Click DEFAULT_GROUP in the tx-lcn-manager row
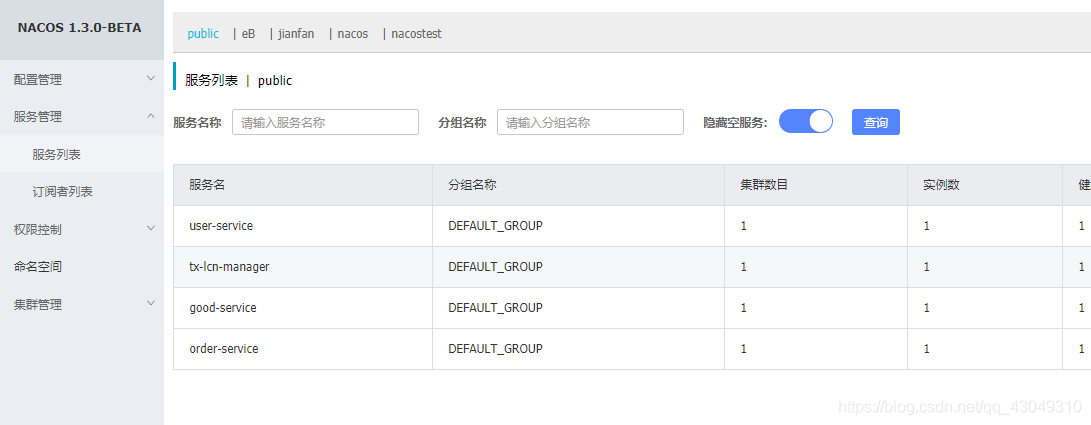1091x425 pixels. 495,266
